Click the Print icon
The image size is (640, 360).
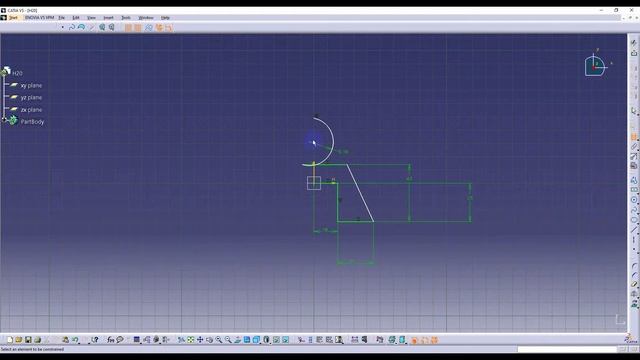pos(38,340)
